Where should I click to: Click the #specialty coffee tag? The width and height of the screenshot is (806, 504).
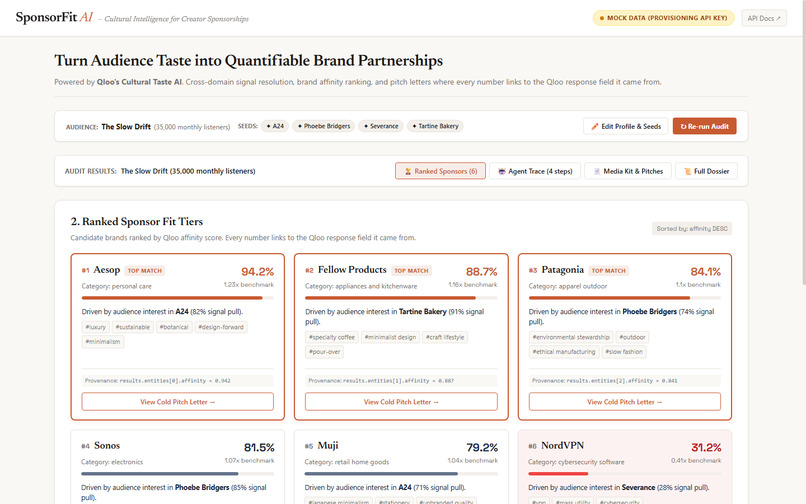pos(332,337)
